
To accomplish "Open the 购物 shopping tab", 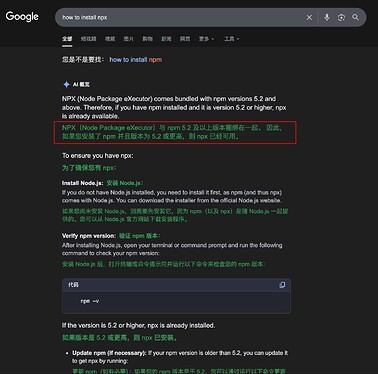I will click(147, 39).
